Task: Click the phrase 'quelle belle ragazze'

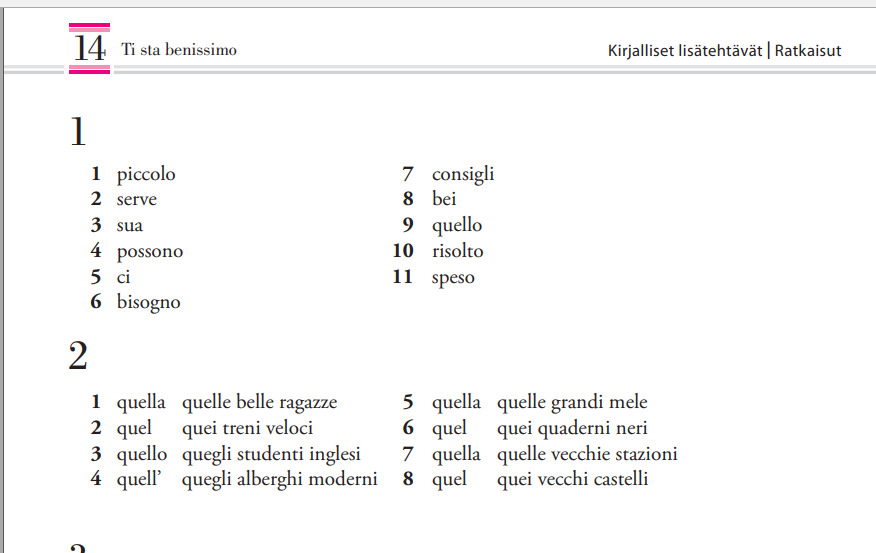Action: tap(260, 402)
